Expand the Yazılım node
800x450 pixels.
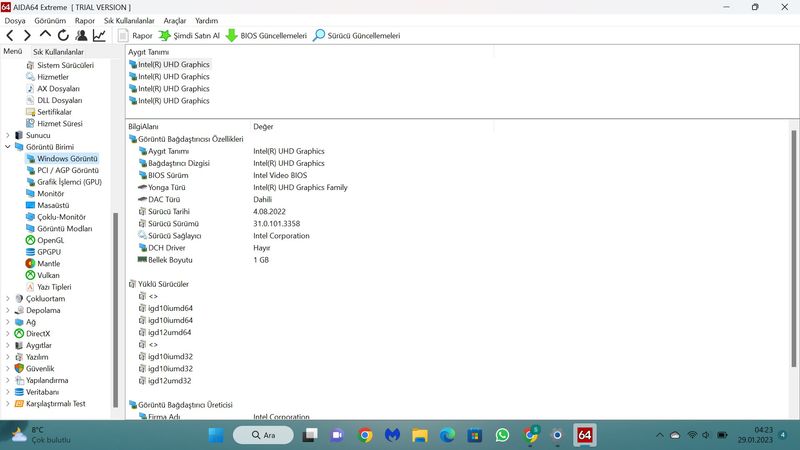[8, 357]
